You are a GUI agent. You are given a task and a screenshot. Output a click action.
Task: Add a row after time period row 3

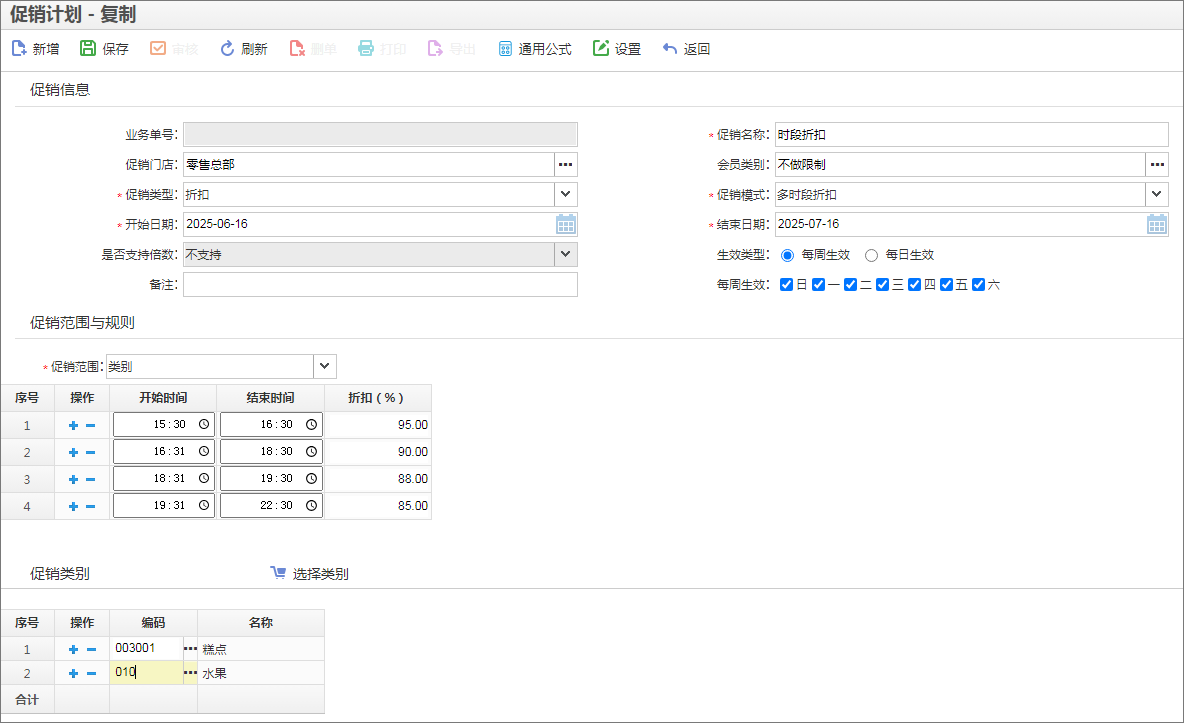(73, 480)
